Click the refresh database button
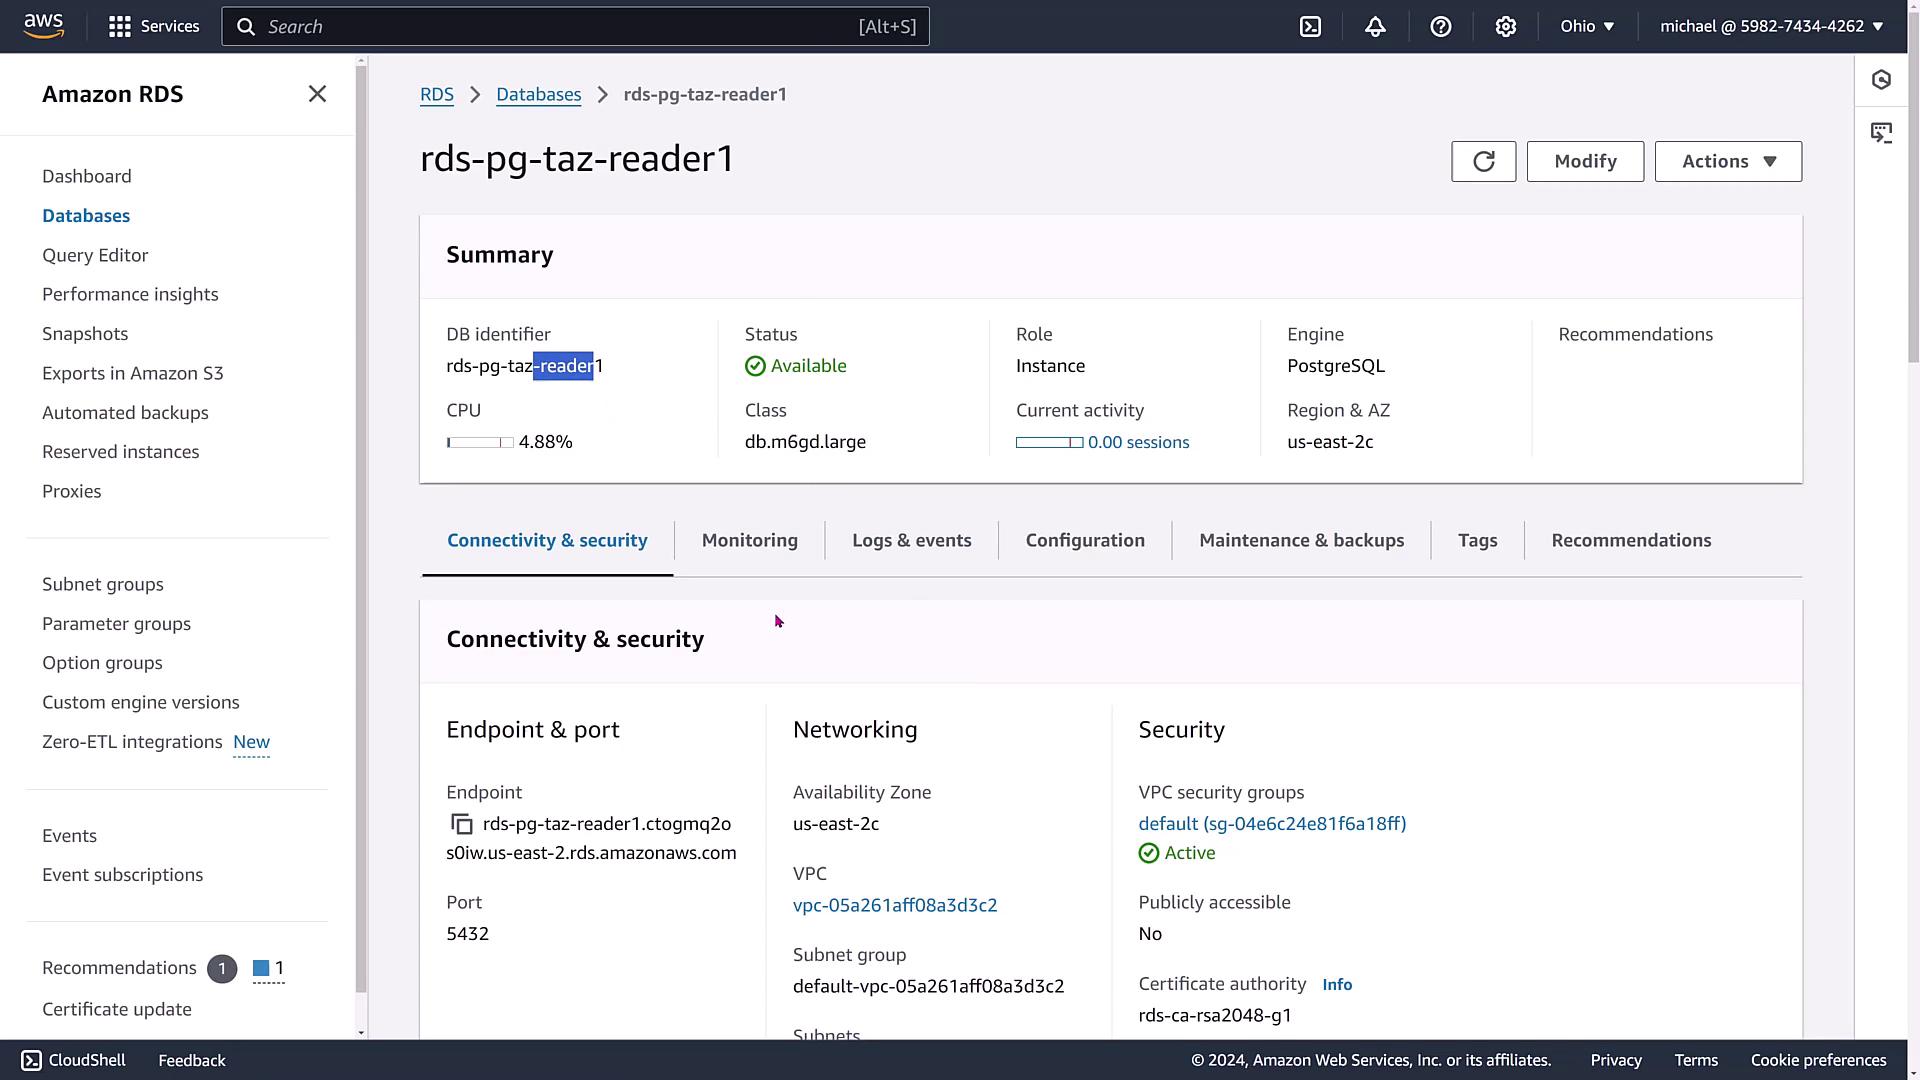Image resolution: width=1920 pixels, height=1080 pixels. point(1483,162)
